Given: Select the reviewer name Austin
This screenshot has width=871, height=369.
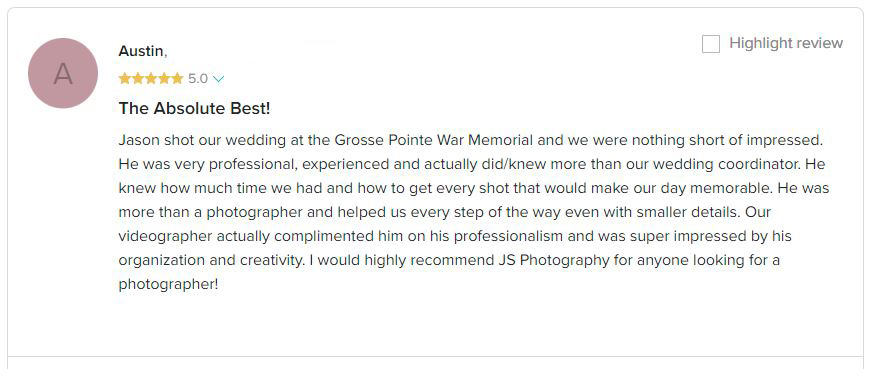Looking at the screenshot, I should (x=141, y=51).
